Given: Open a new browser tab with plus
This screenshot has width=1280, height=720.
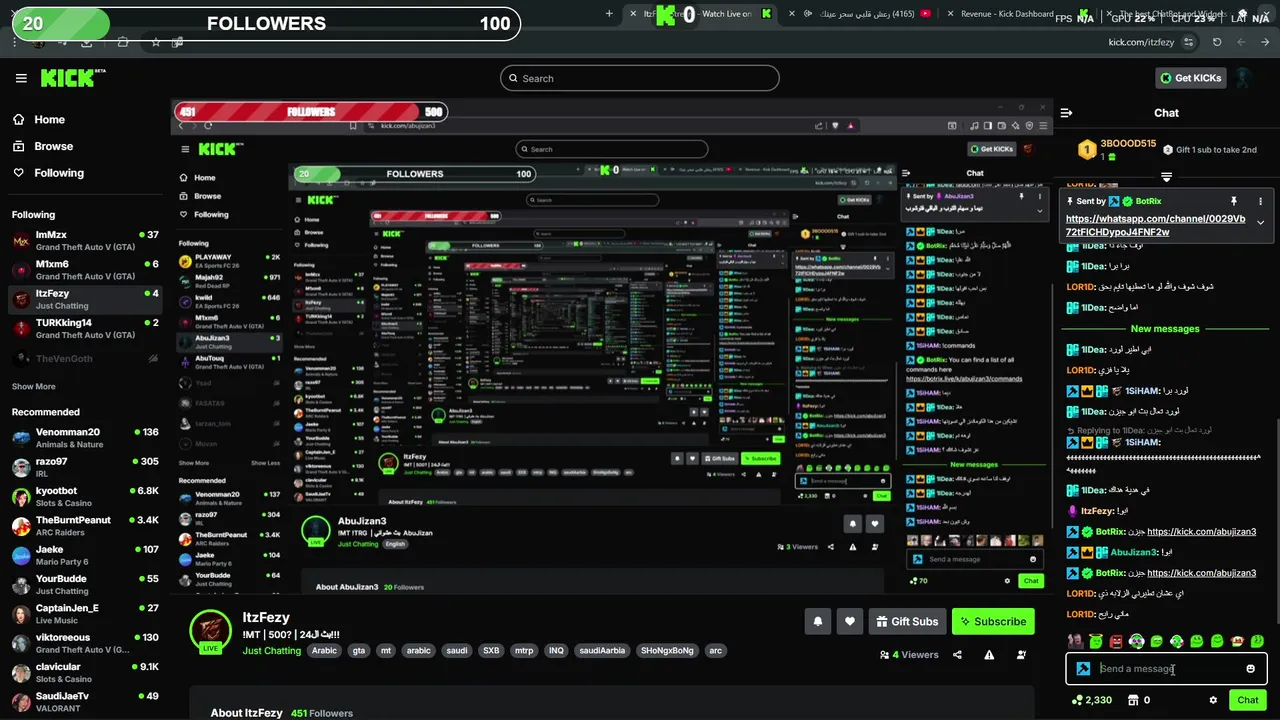Looking at the screenshot, I should pyautogui.click(x=610, y=14).
